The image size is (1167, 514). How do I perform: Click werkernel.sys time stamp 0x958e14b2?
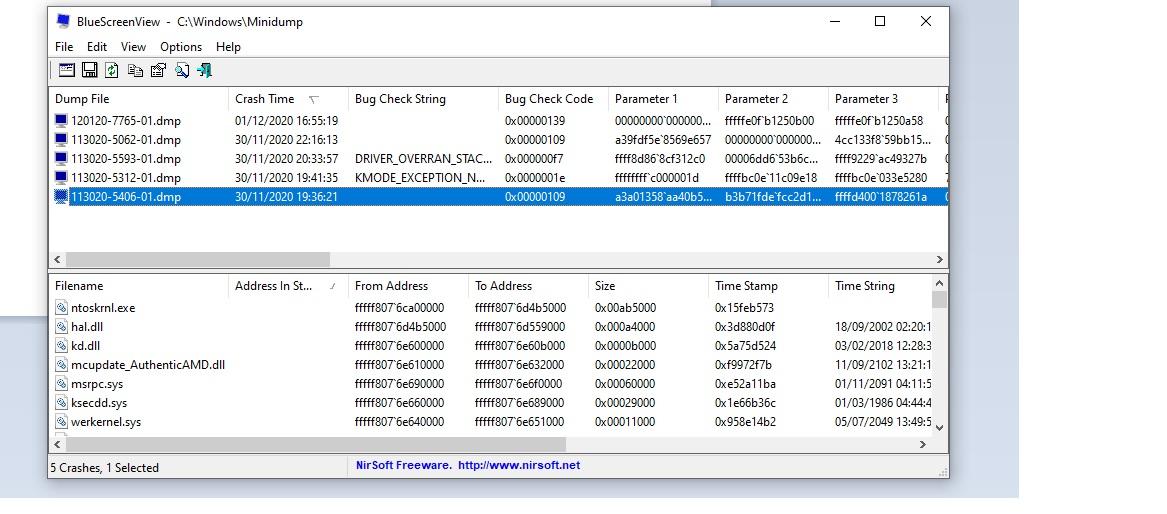[x=745, y=422]
